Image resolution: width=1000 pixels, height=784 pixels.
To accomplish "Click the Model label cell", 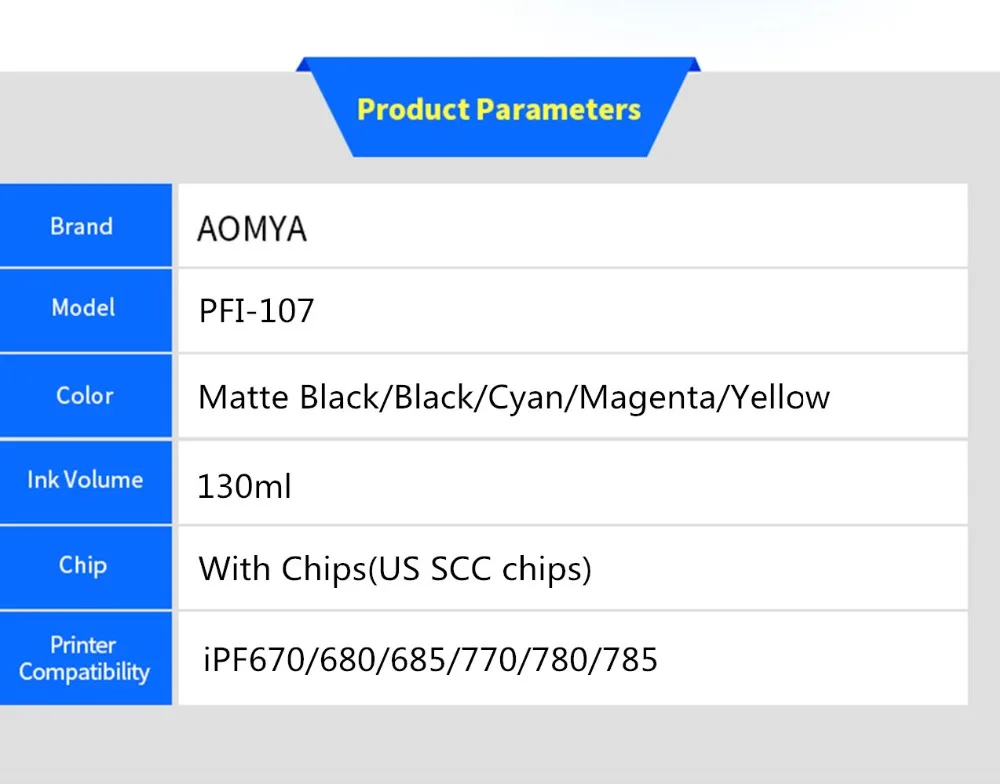I will [83, 308].
